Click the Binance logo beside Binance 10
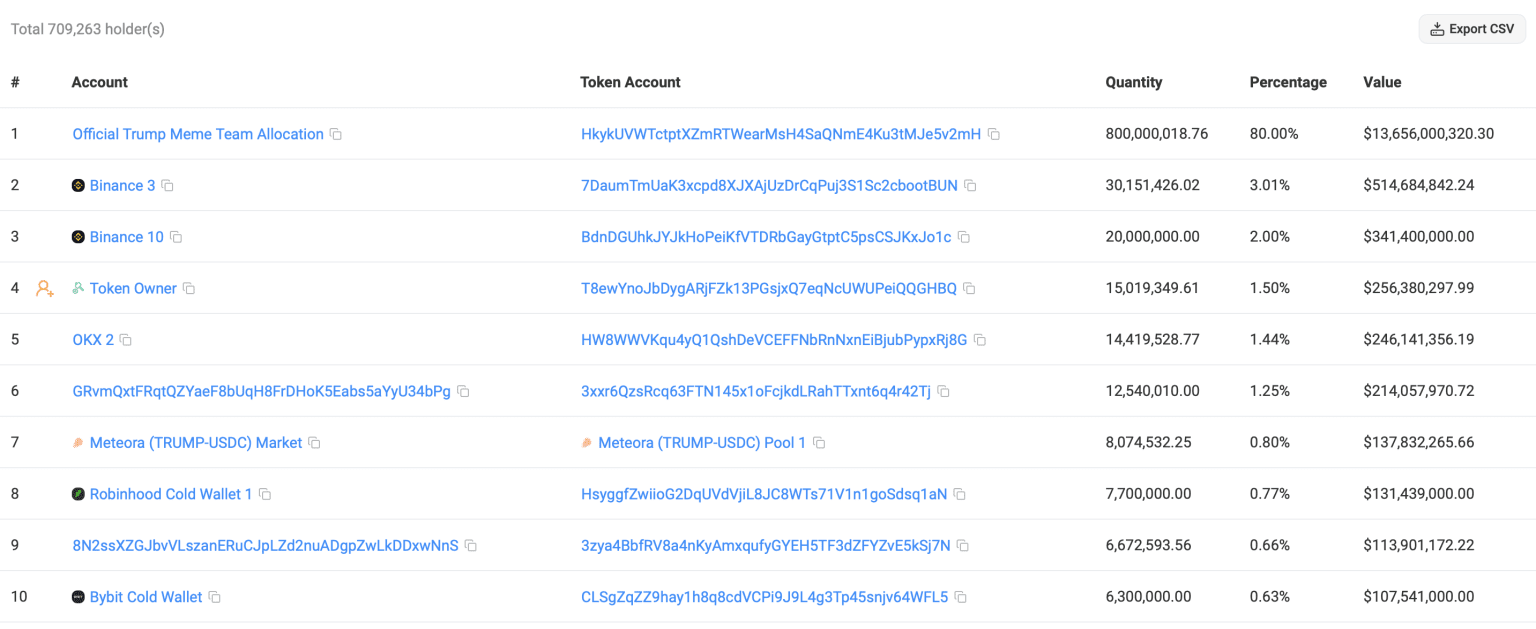1536x629 pixels. click(79, 236)
